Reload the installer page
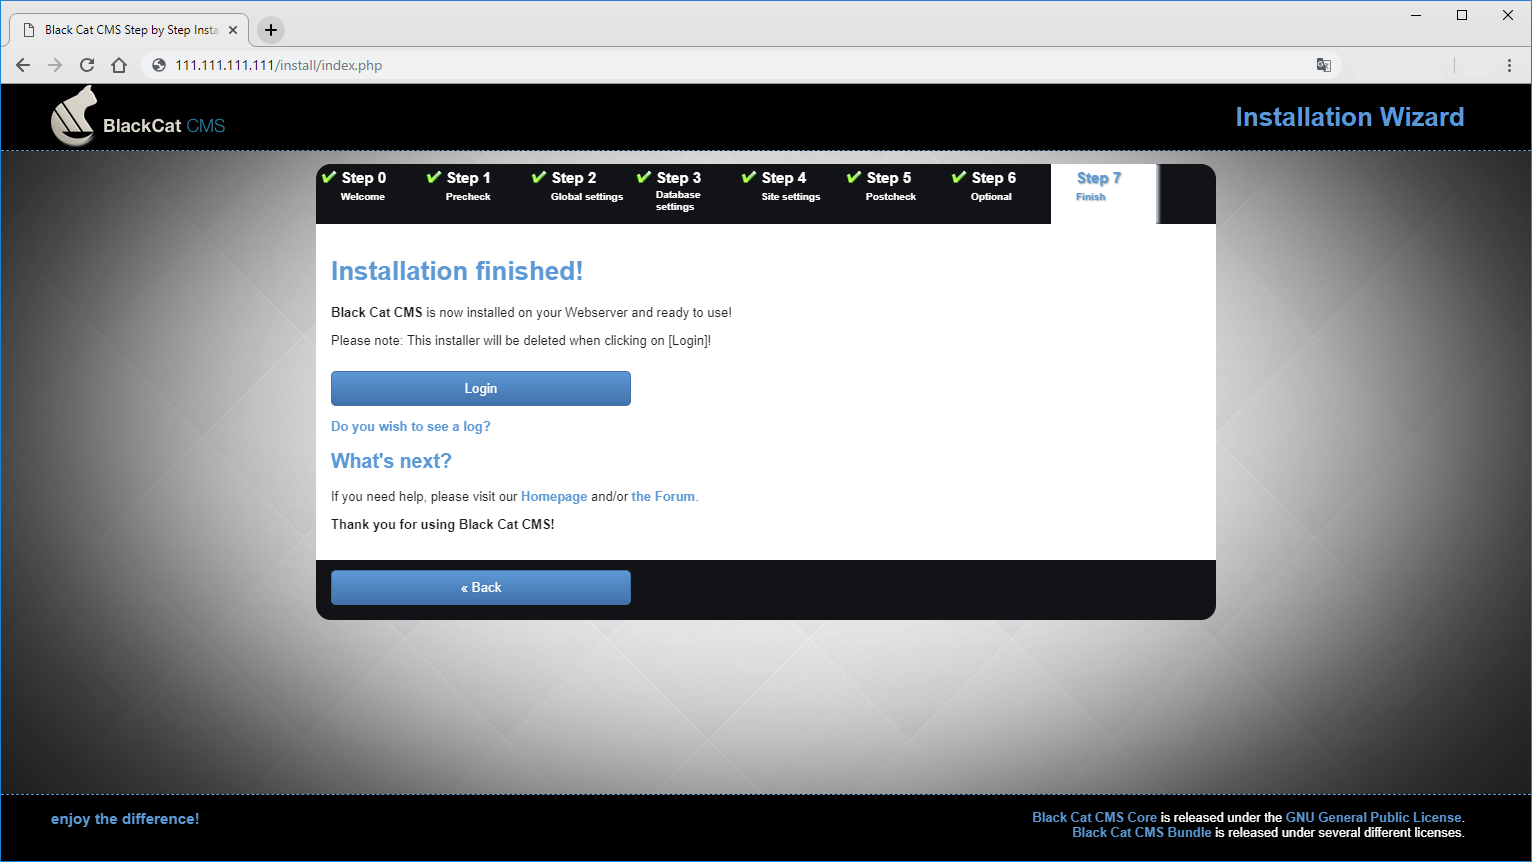This screenshot has width=1532, height=862. (86, 65)
